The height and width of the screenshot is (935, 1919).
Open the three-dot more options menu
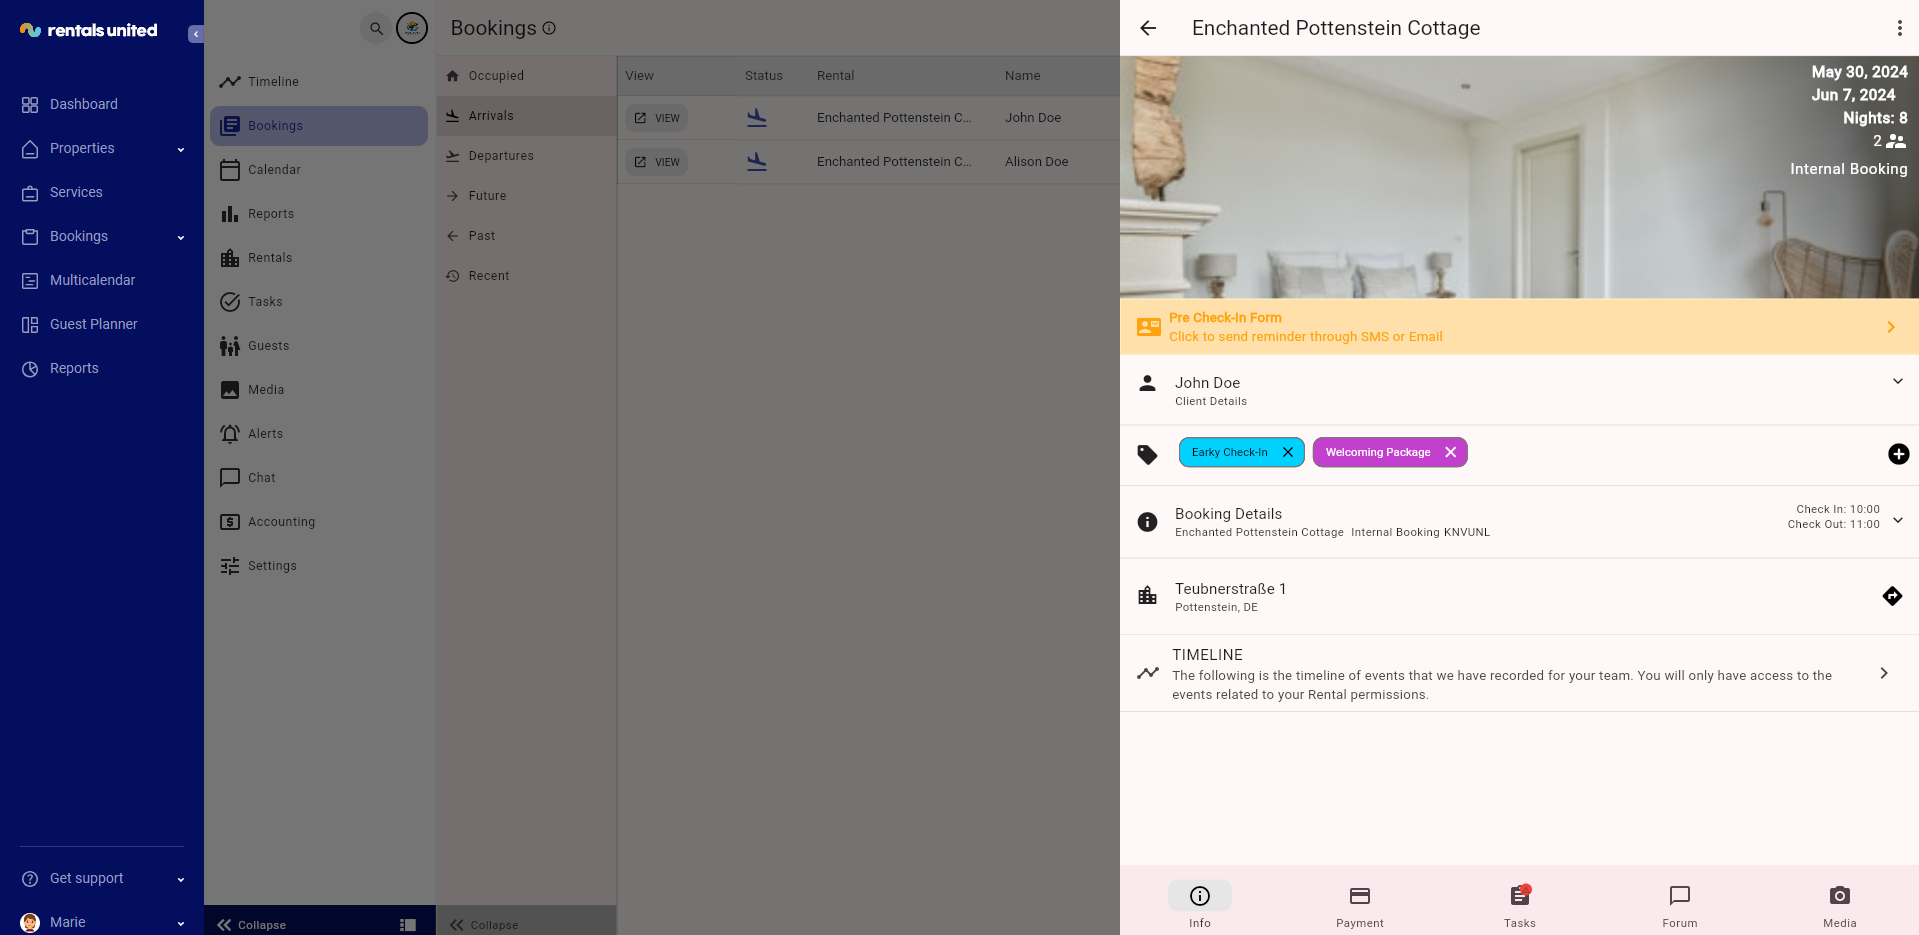1899,28
